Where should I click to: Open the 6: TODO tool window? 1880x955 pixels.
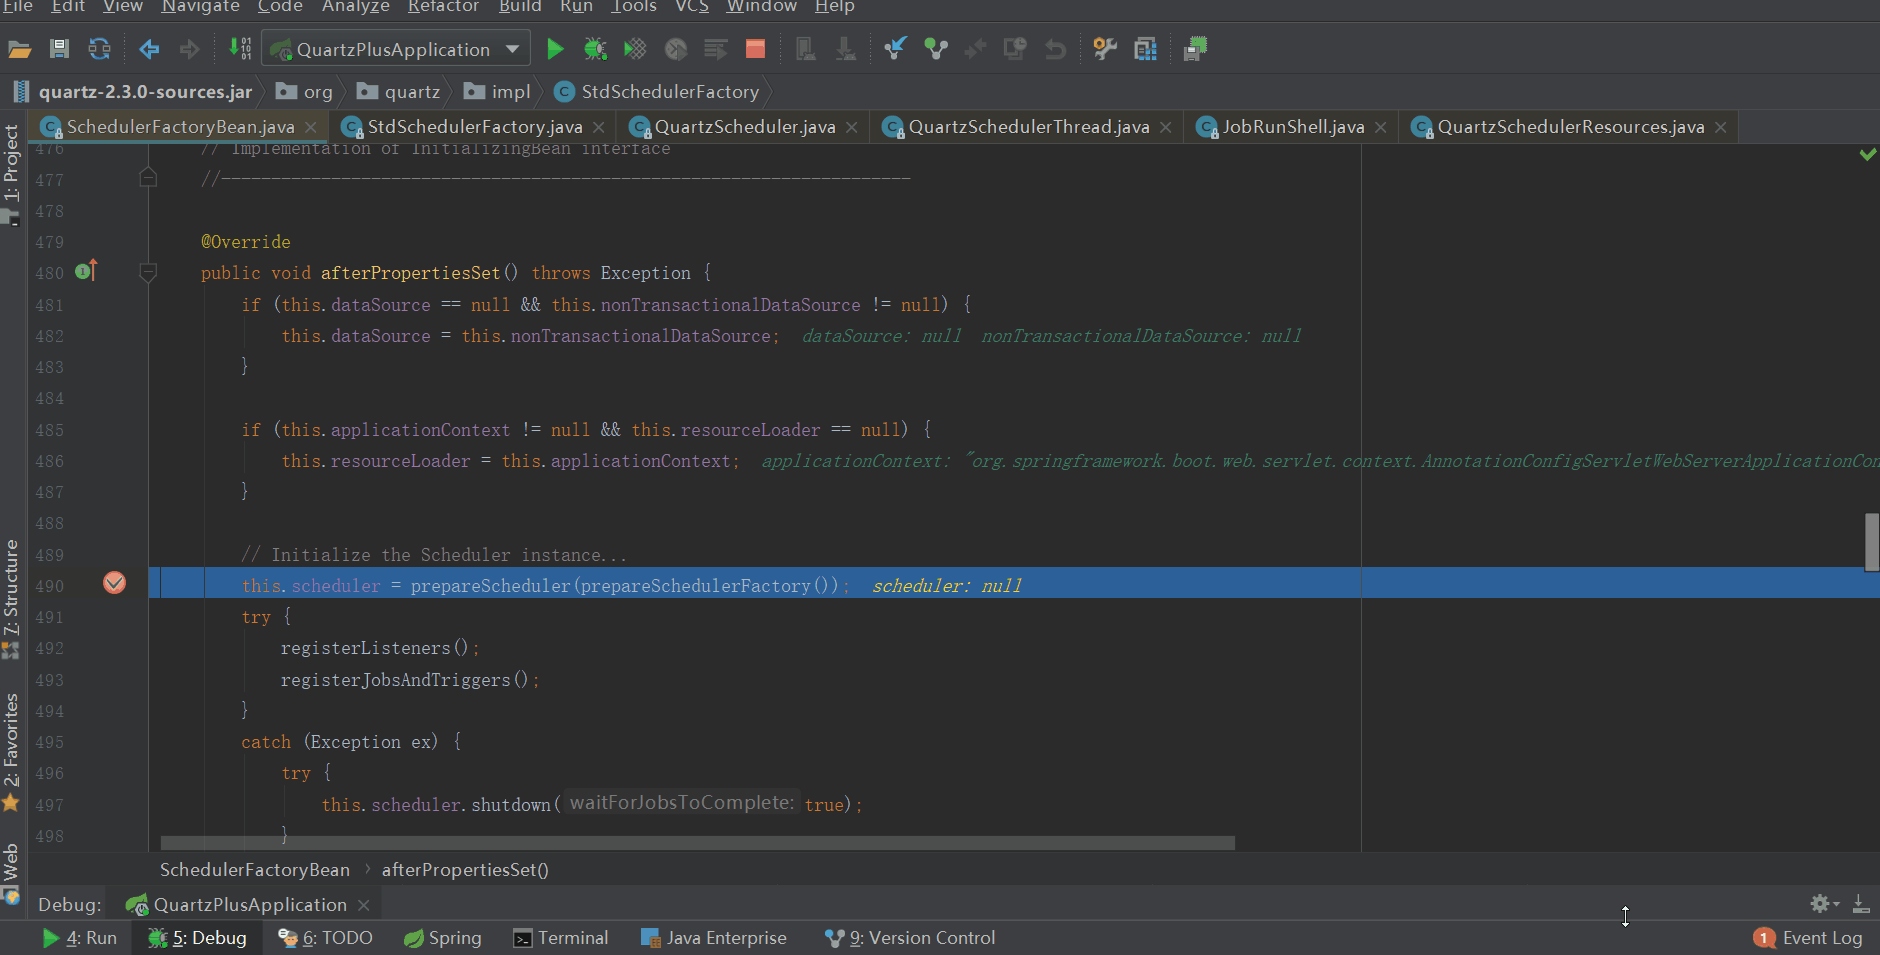point(325,938)
